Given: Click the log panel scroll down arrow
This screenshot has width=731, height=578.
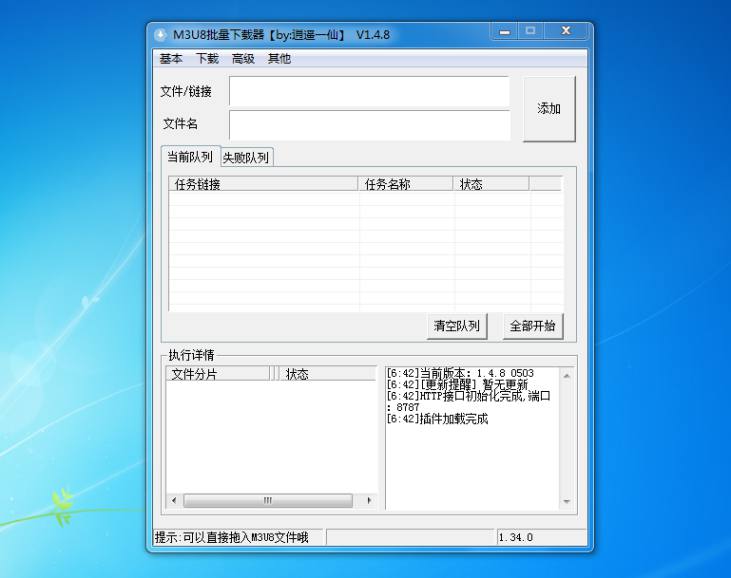Looking at the screenshot, I should pos(567,502).
